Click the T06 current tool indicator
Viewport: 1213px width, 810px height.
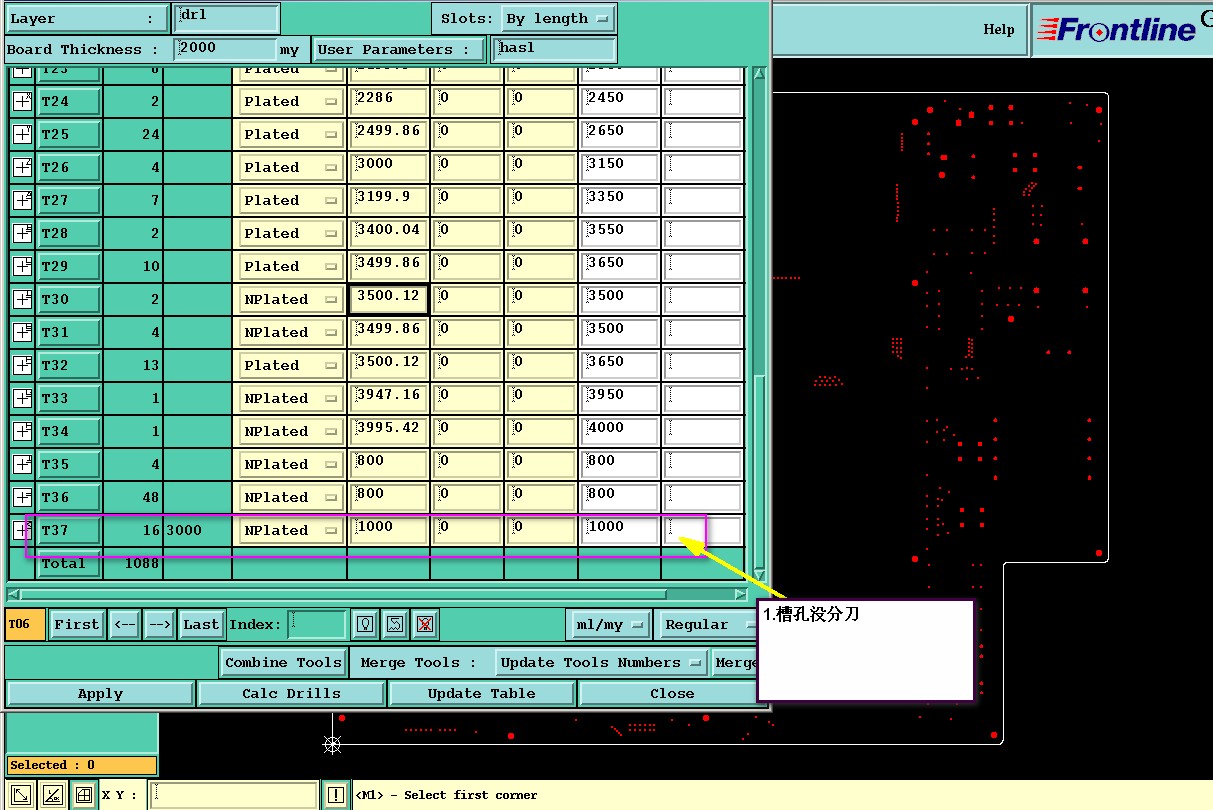point(24,625)
